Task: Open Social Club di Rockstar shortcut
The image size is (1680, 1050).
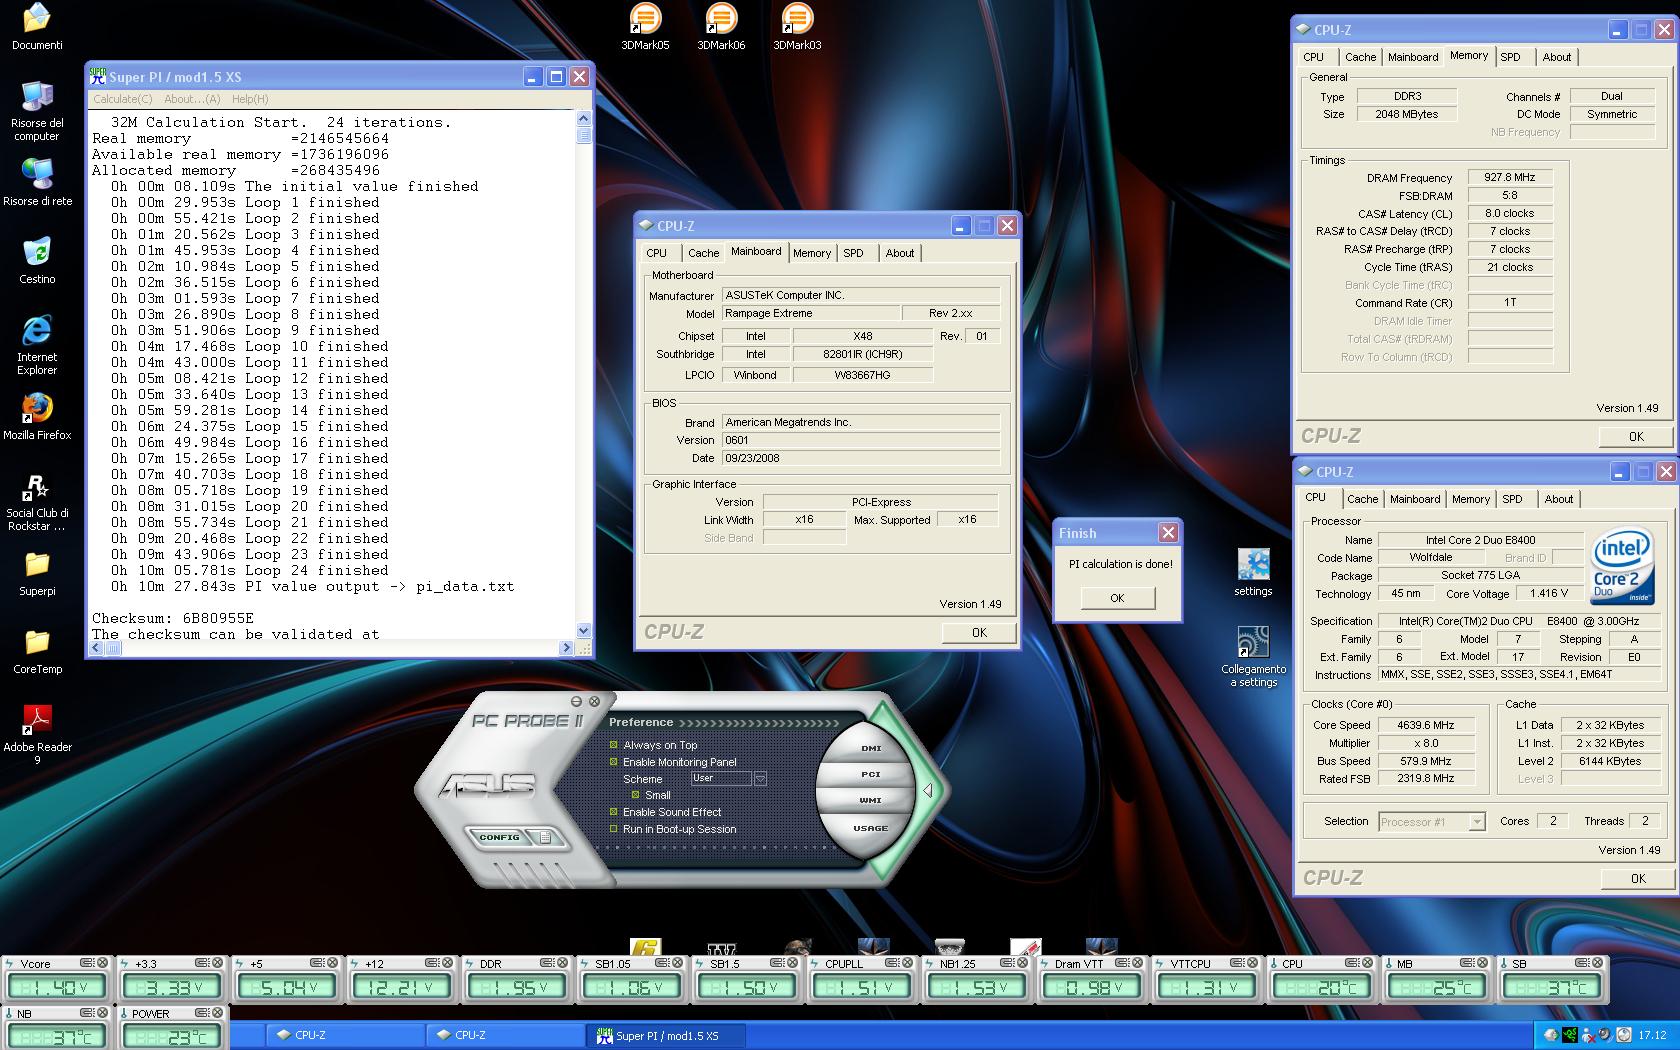Action: click(x=37, y=501)
